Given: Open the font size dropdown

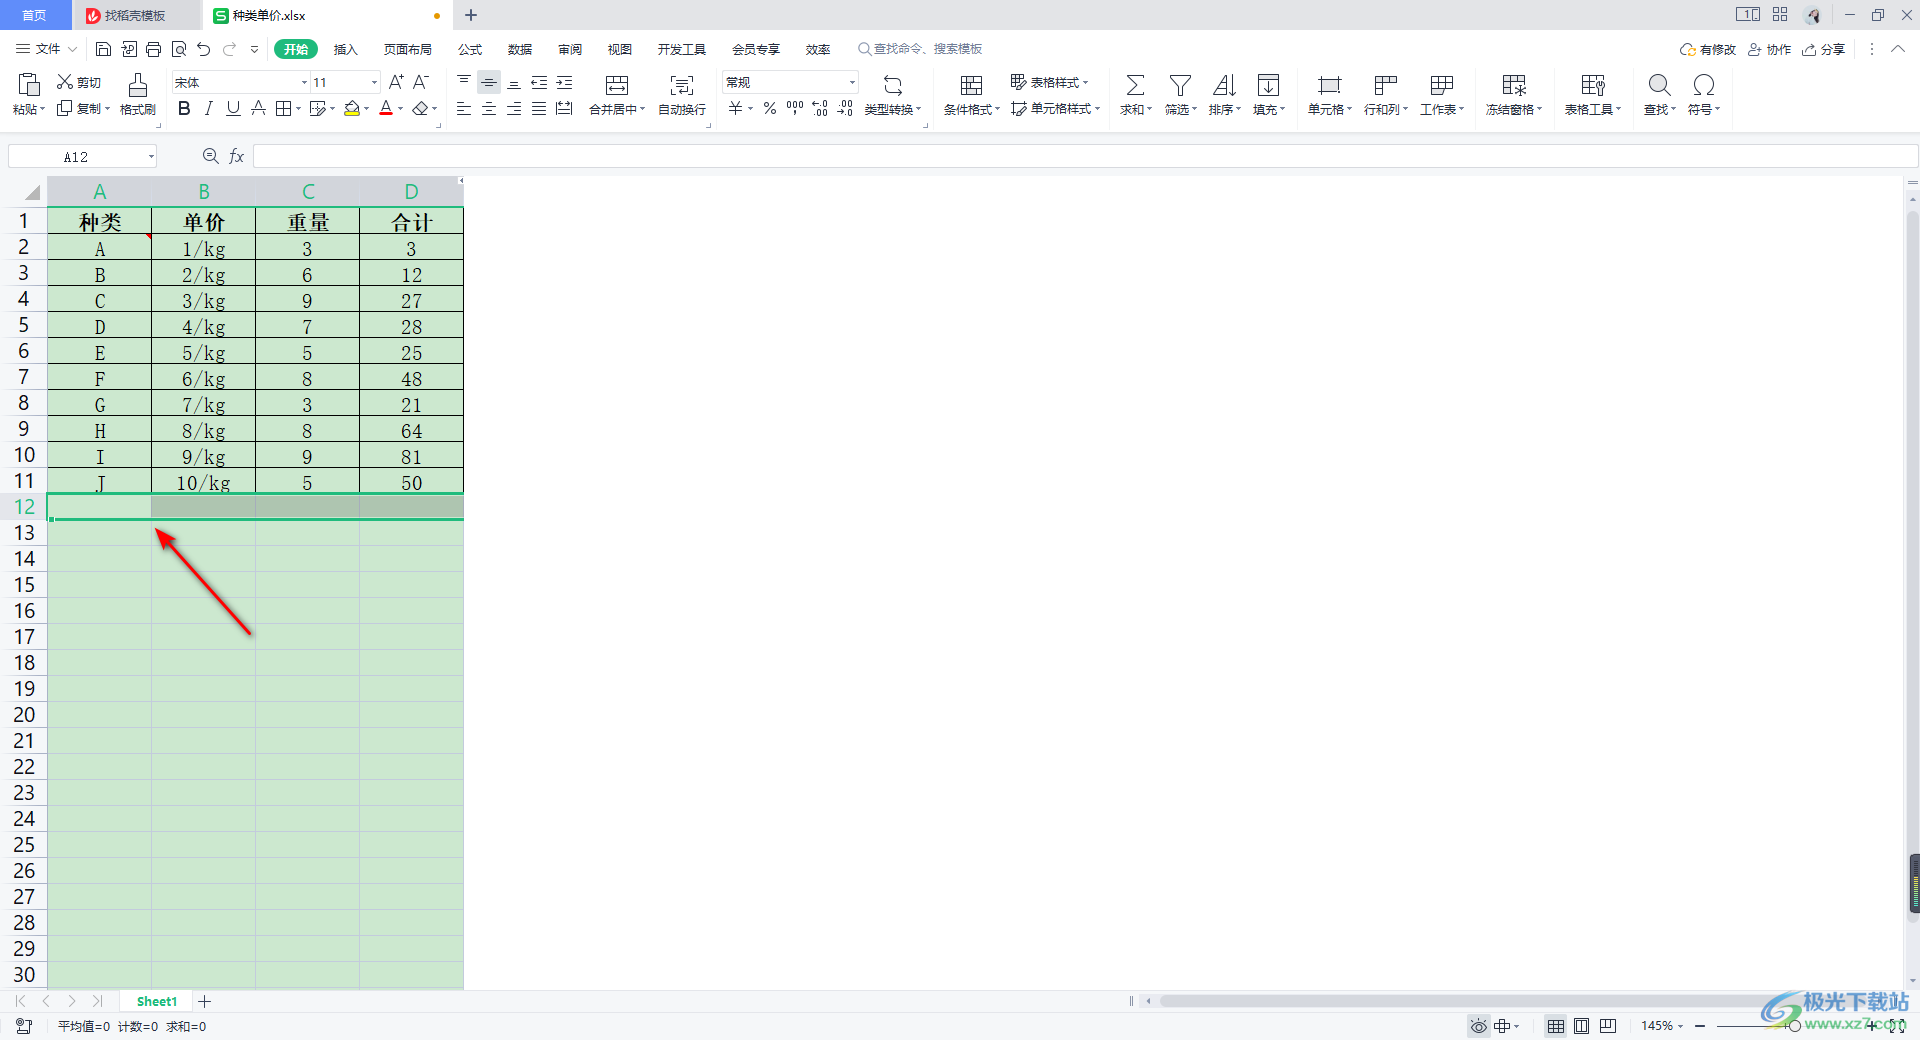Looking at the screenshot, I should (374, 82).
